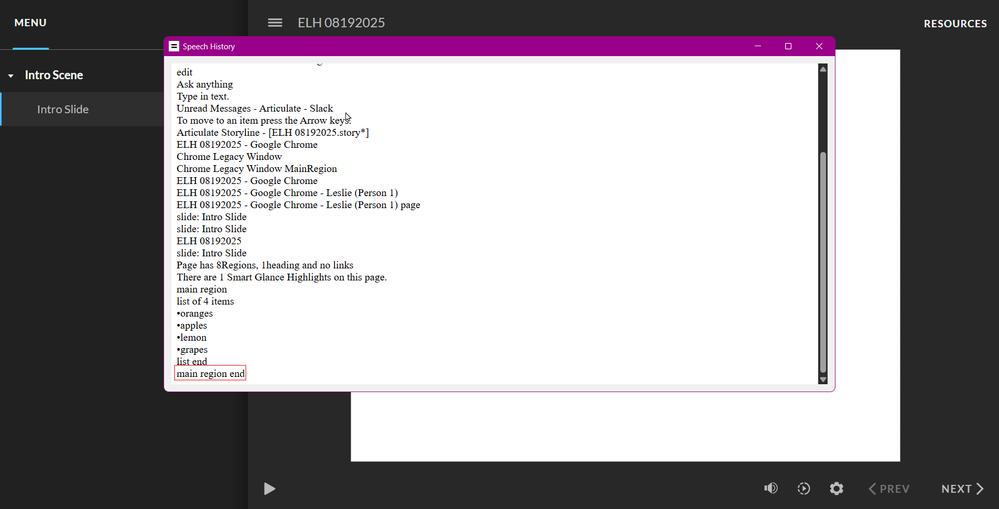This screenshot has width=999, height=509.
Task: Click the ELH 08192025 course title
Action: point(341,23)
